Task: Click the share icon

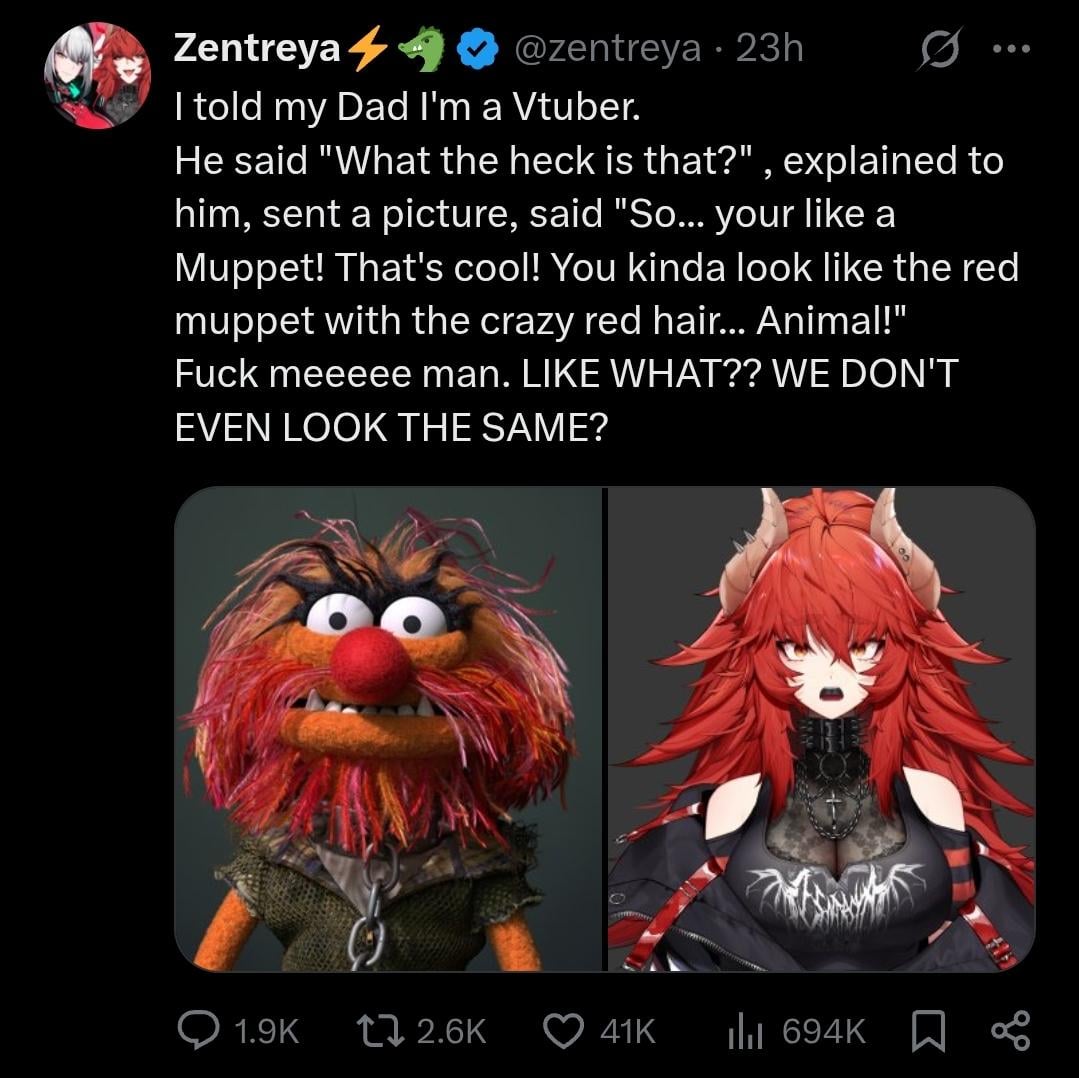Action: pos(1009,1030)
